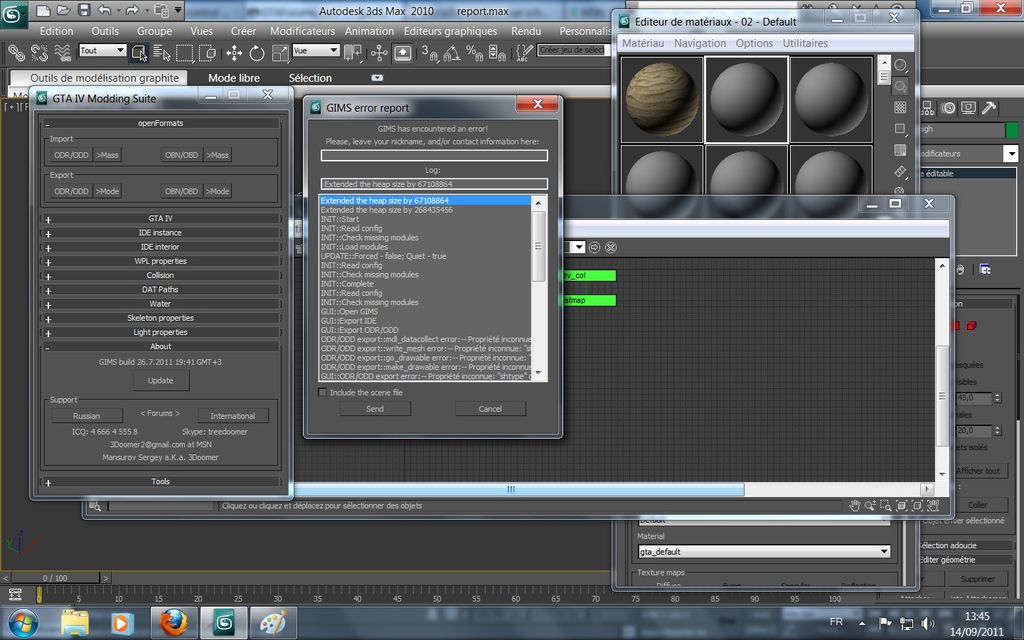Toggle Spinner Snap button
Screen dimensions: 1024x640
click(498, 53)
